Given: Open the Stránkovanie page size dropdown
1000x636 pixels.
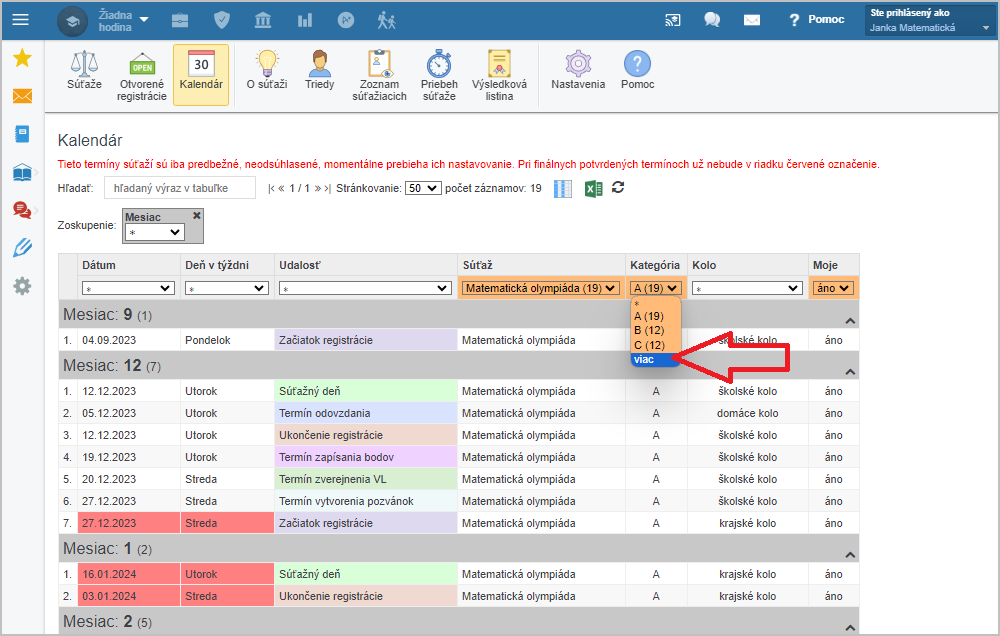Looking at the screenshot, I should pyautogui.click(x=423, y=188).
